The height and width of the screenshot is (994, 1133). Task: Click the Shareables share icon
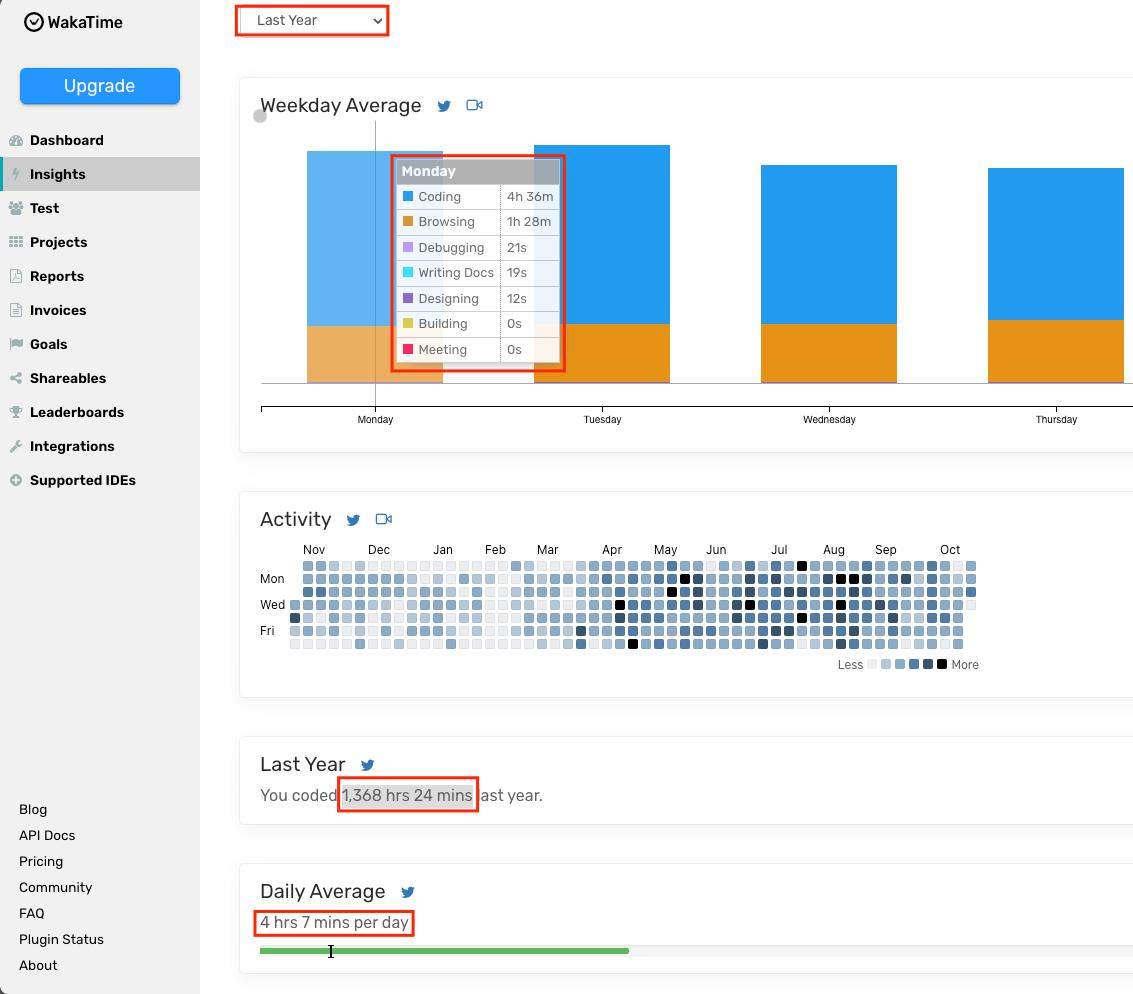[16, 378]
